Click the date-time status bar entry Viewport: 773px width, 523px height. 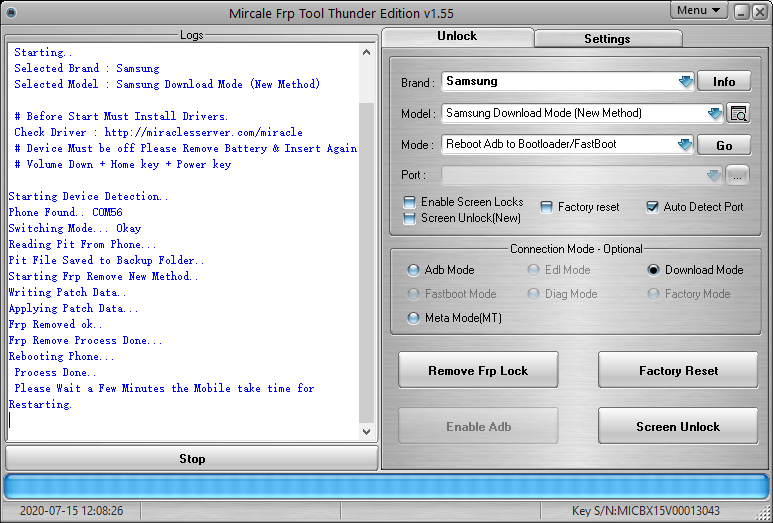pos(71,511)
